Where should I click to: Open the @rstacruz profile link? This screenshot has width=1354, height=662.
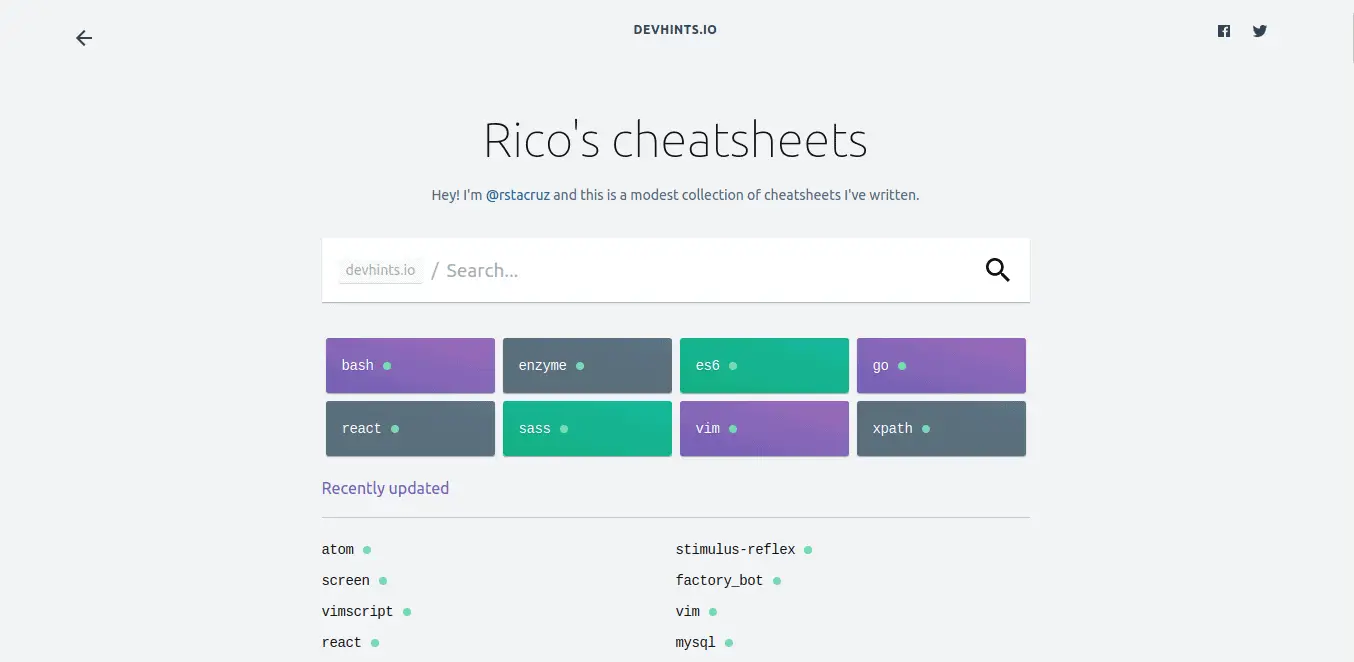click(518, 195)
